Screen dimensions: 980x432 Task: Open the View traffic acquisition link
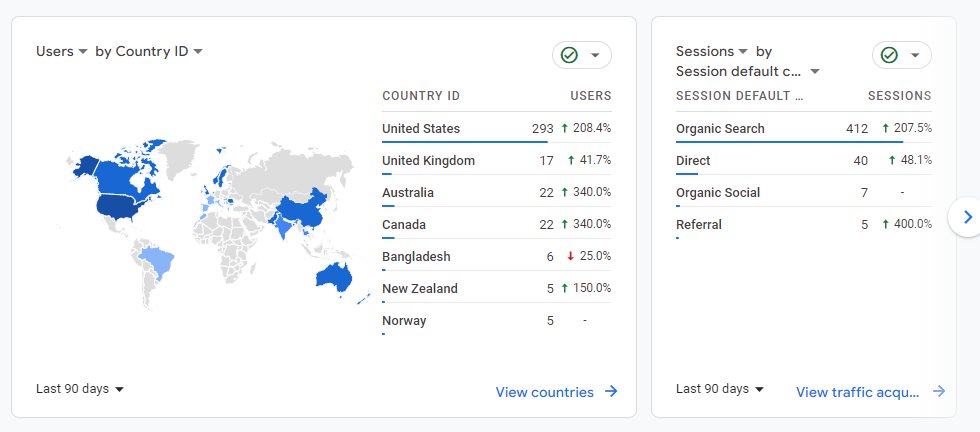click(x=857, y=392)
